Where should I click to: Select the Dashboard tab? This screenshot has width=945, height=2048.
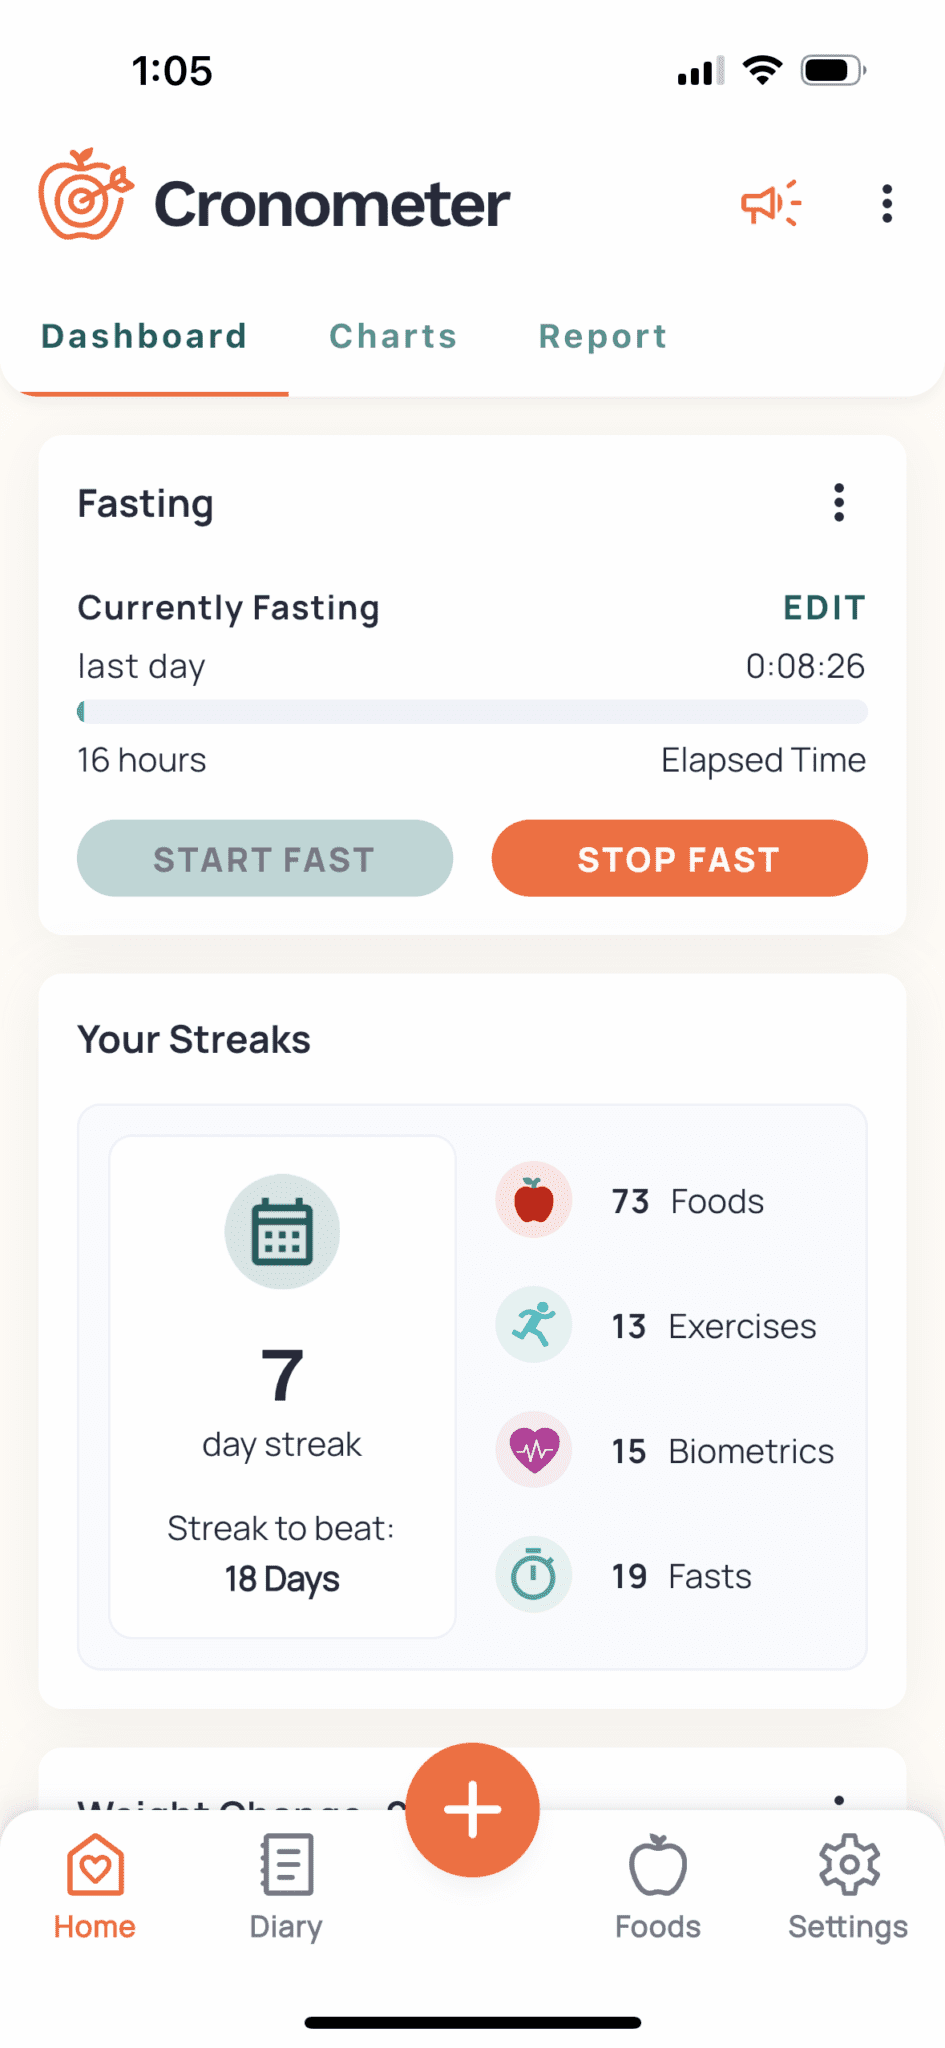click(x=144, y=336)
